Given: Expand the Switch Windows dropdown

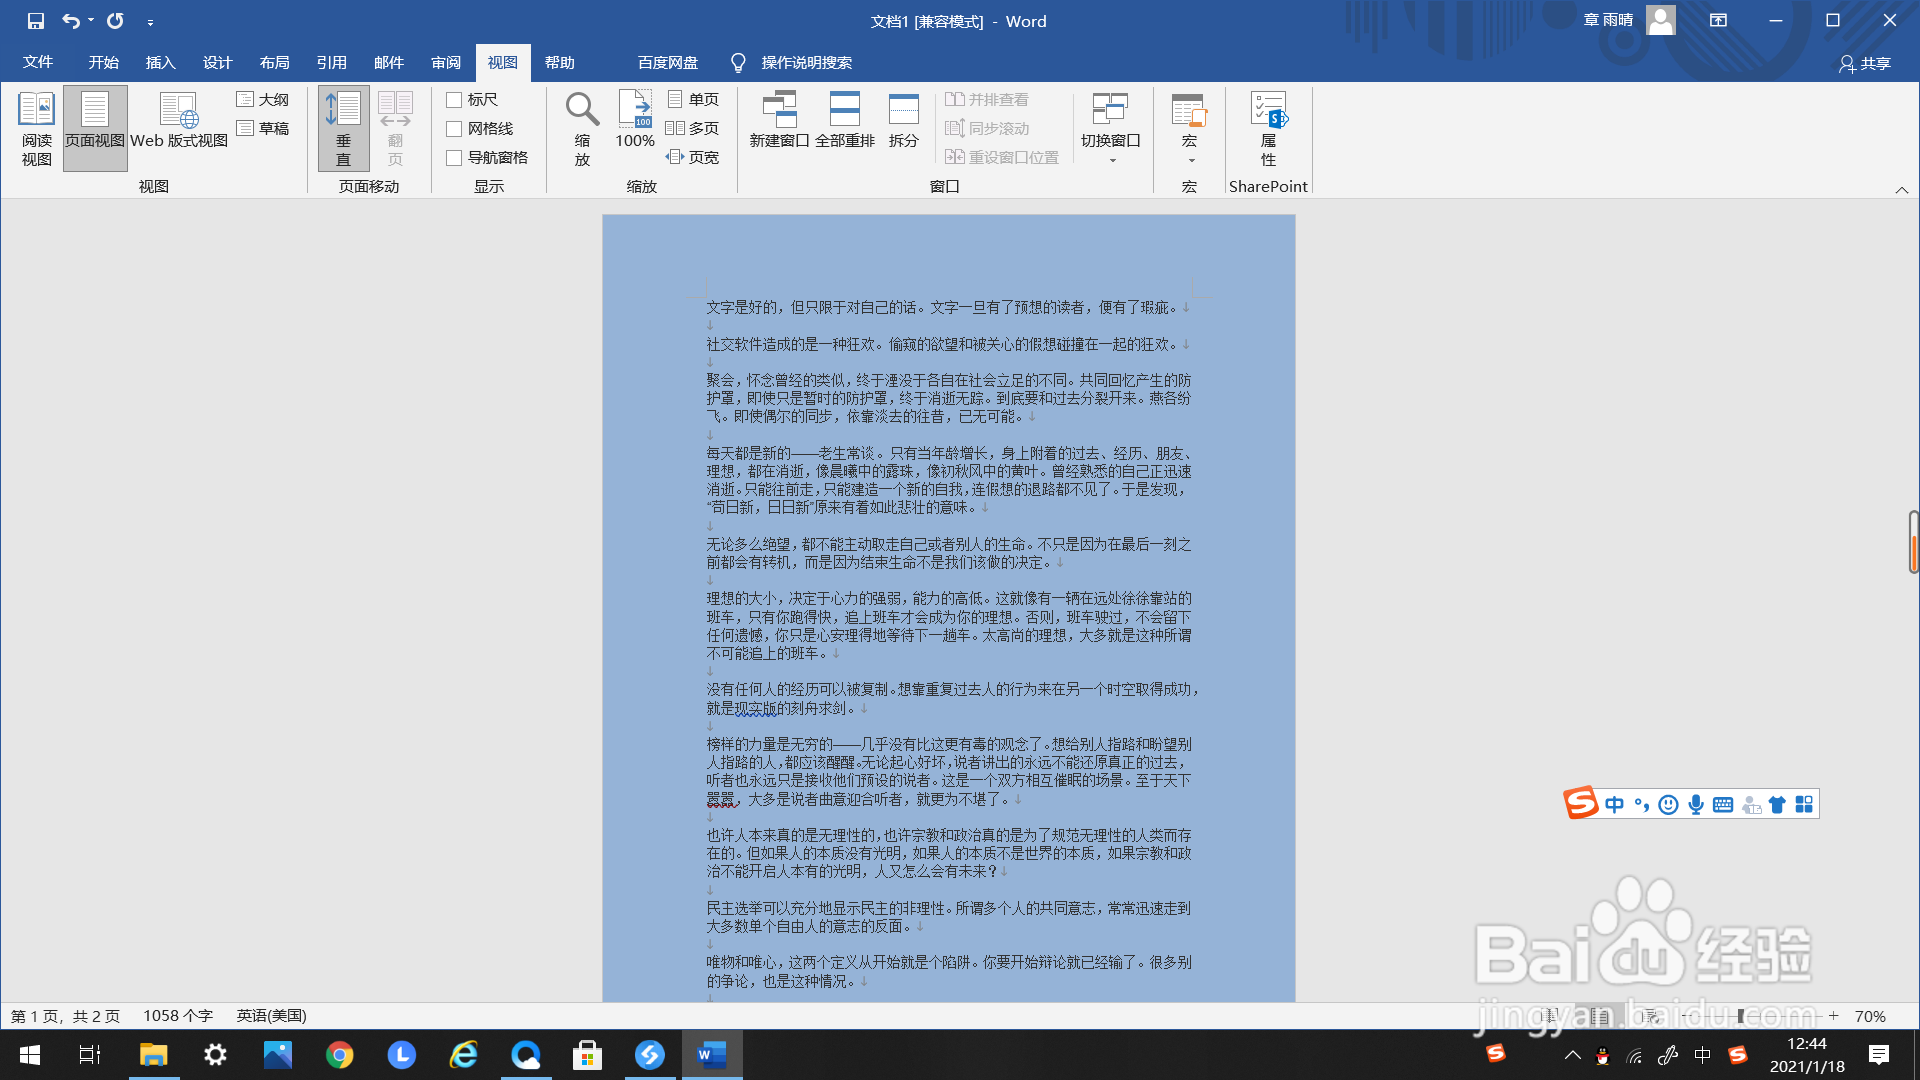Looking at the screenshot, I should click(1111, 160).
